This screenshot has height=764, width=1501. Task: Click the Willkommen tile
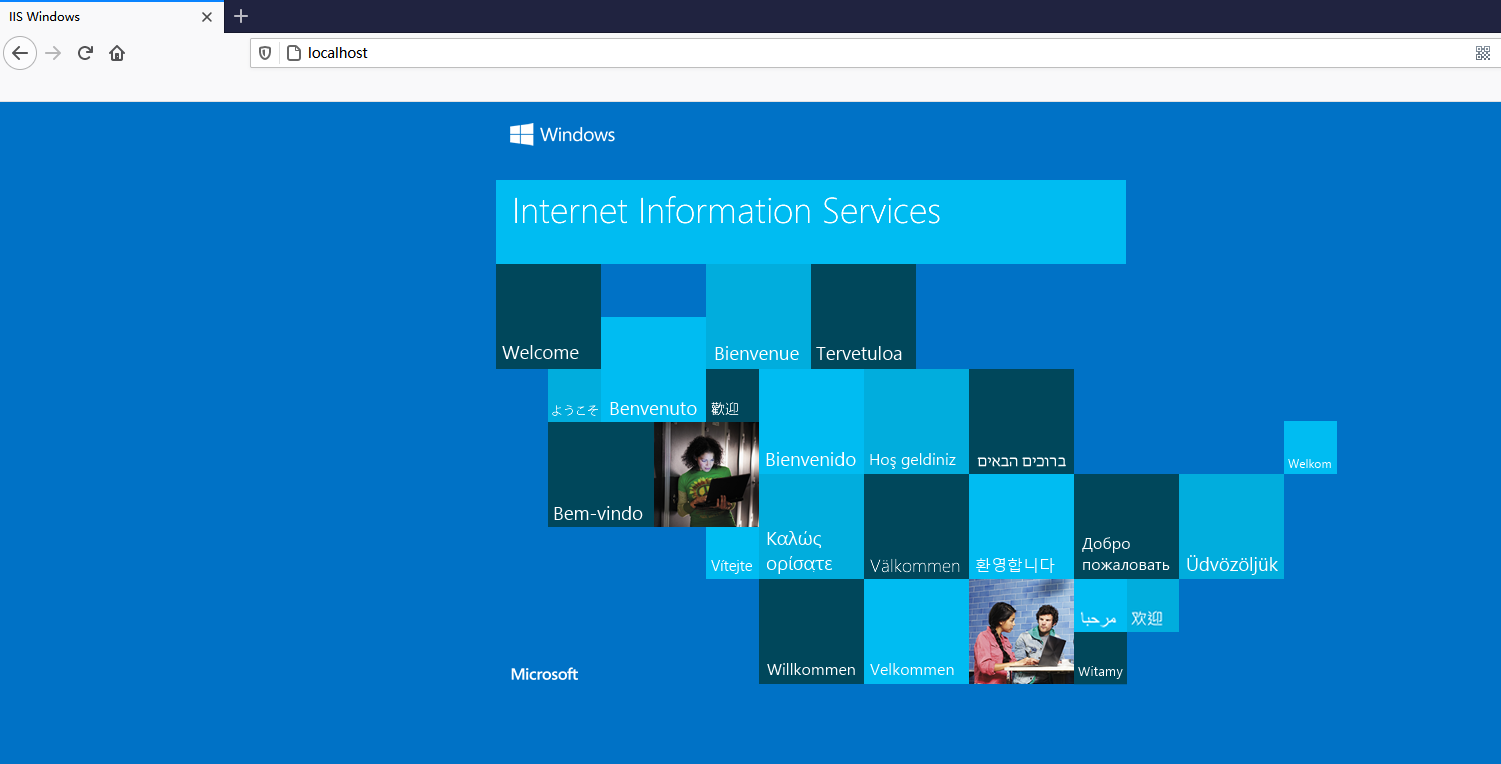click(x=811, y=631)
